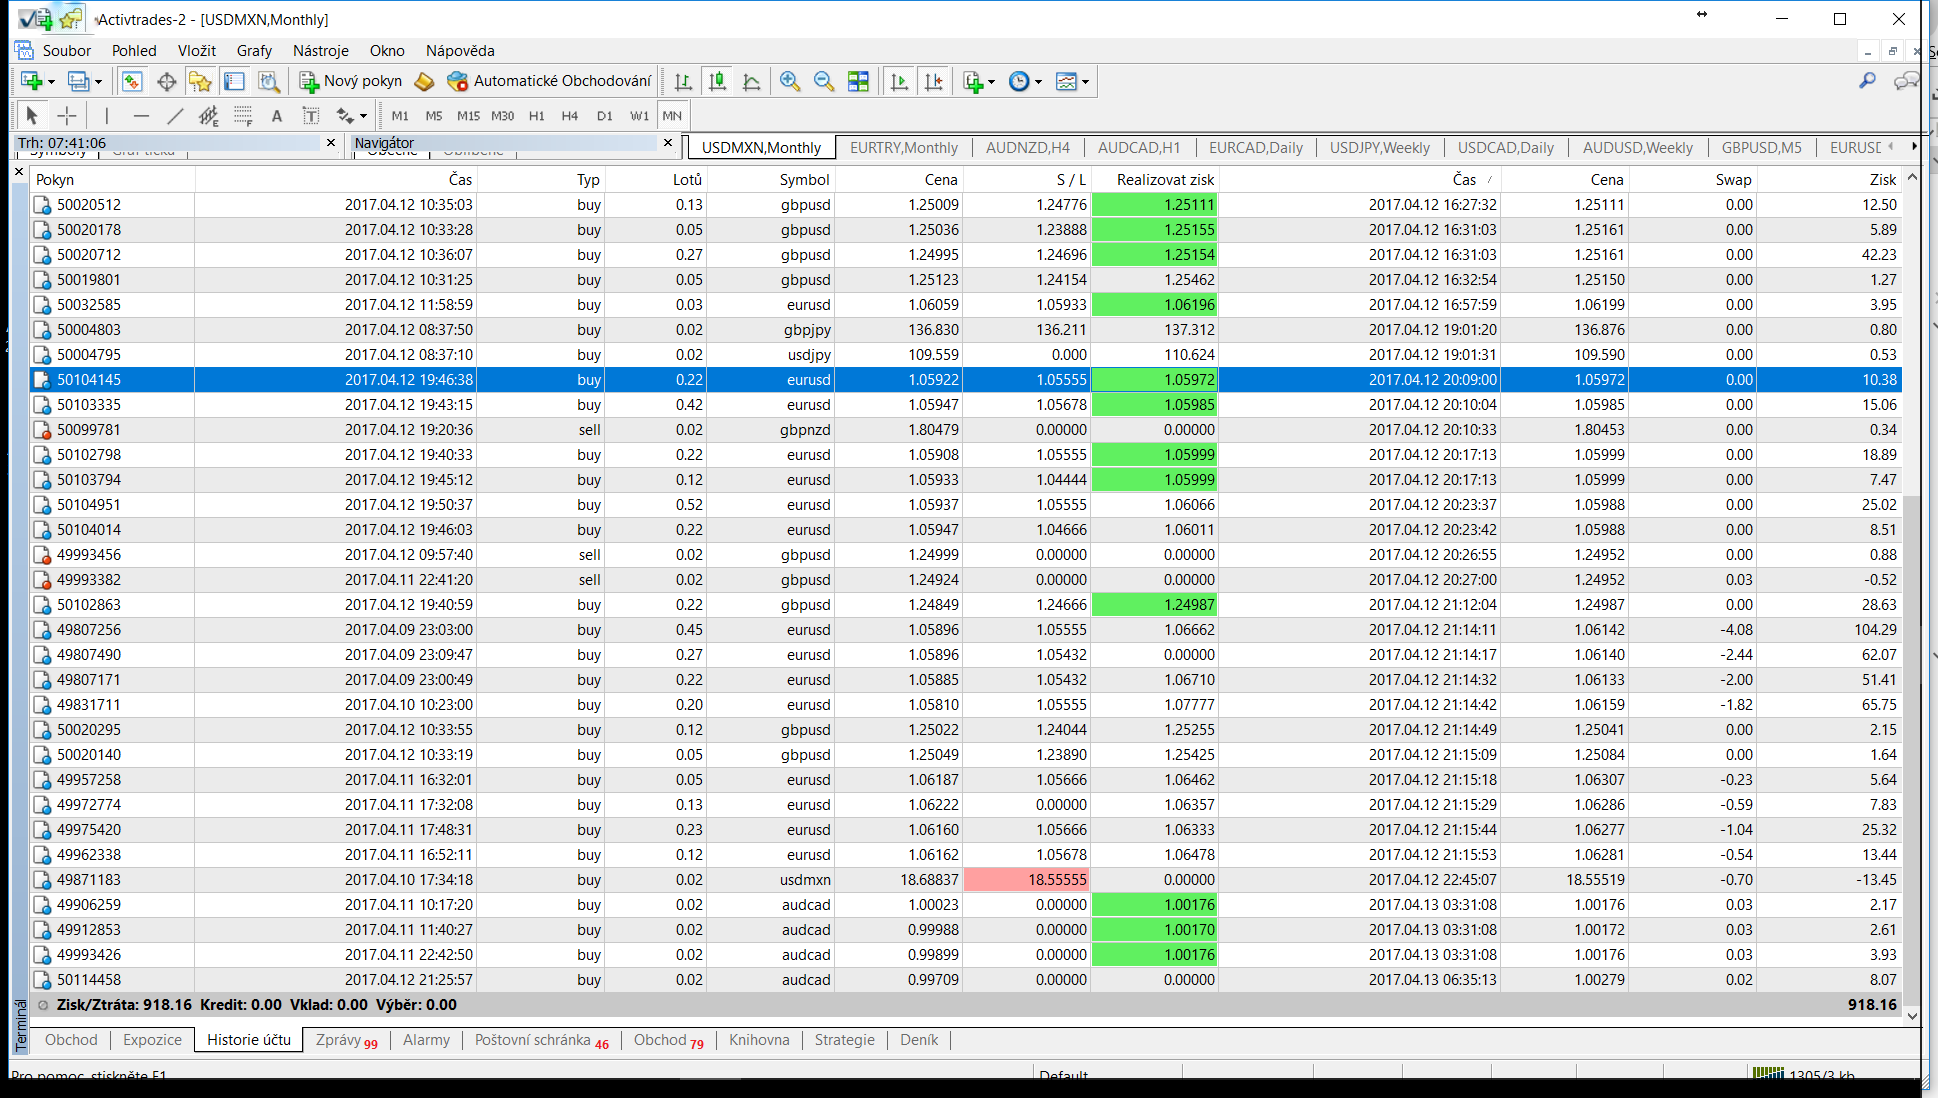Toggle the chart auto-scroll button
Viewport: 1938px width, 1098px height.
click(899, 82)
